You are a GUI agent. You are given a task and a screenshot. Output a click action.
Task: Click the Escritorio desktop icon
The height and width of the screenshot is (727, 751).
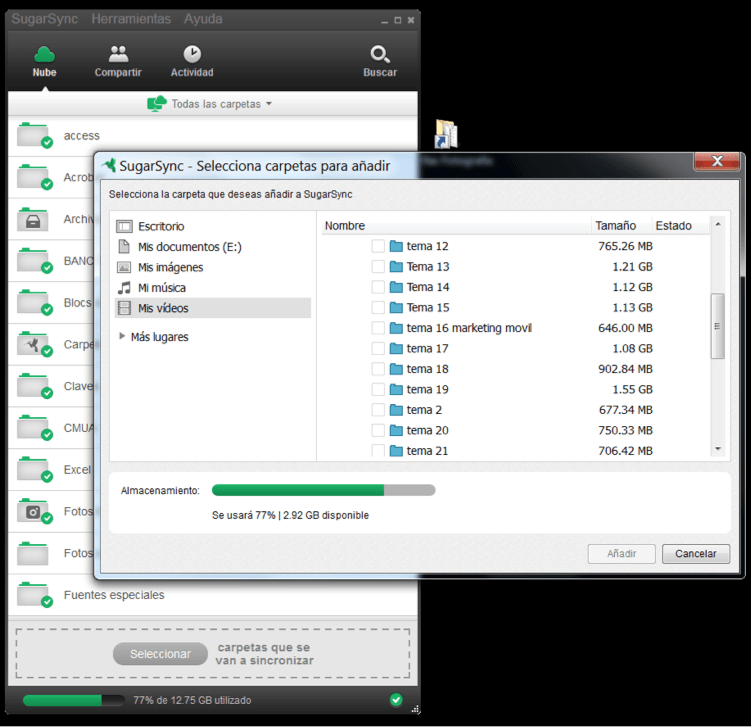[x=124, y=226]
